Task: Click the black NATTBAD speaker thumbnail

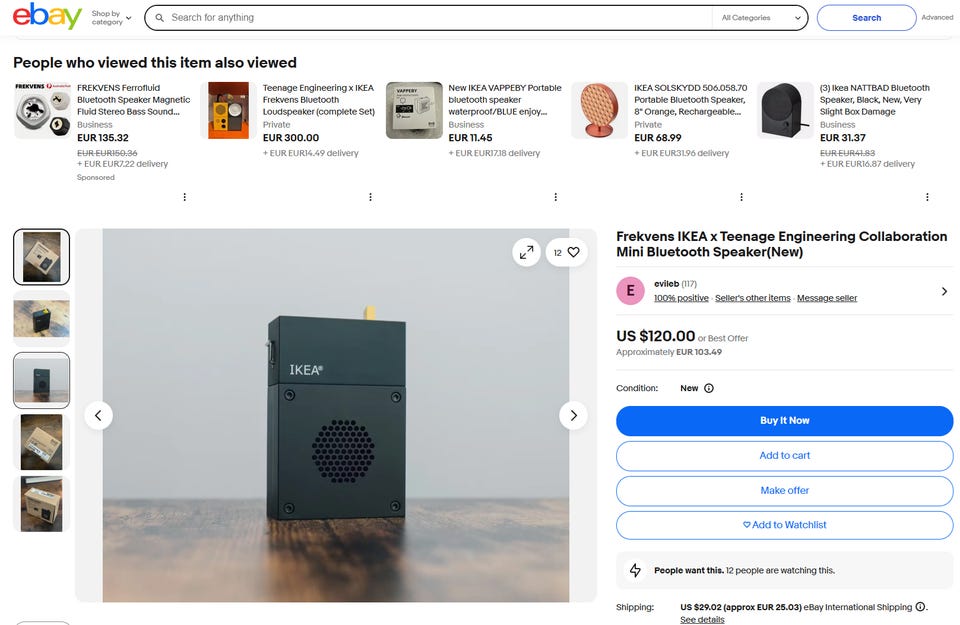Action: coord(786,110)
